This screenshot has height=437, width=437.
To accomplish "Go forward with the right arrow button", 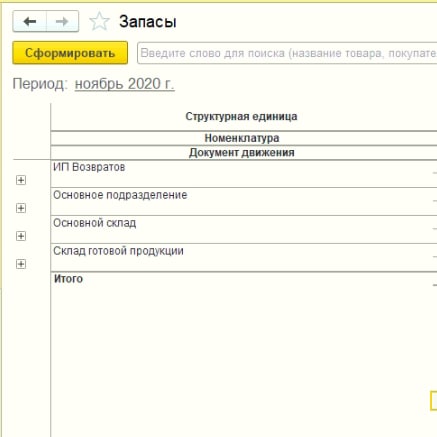I will pos(62,22).
